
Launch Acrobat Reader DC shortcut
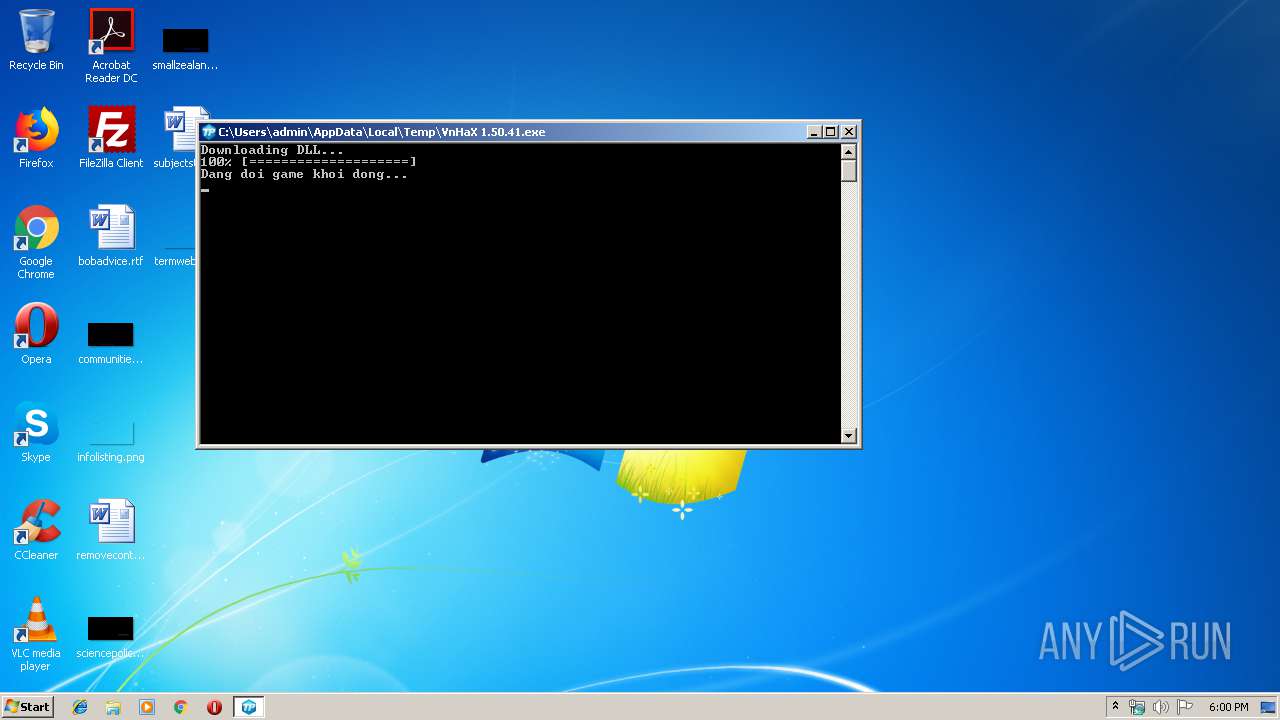click(111, 46)
